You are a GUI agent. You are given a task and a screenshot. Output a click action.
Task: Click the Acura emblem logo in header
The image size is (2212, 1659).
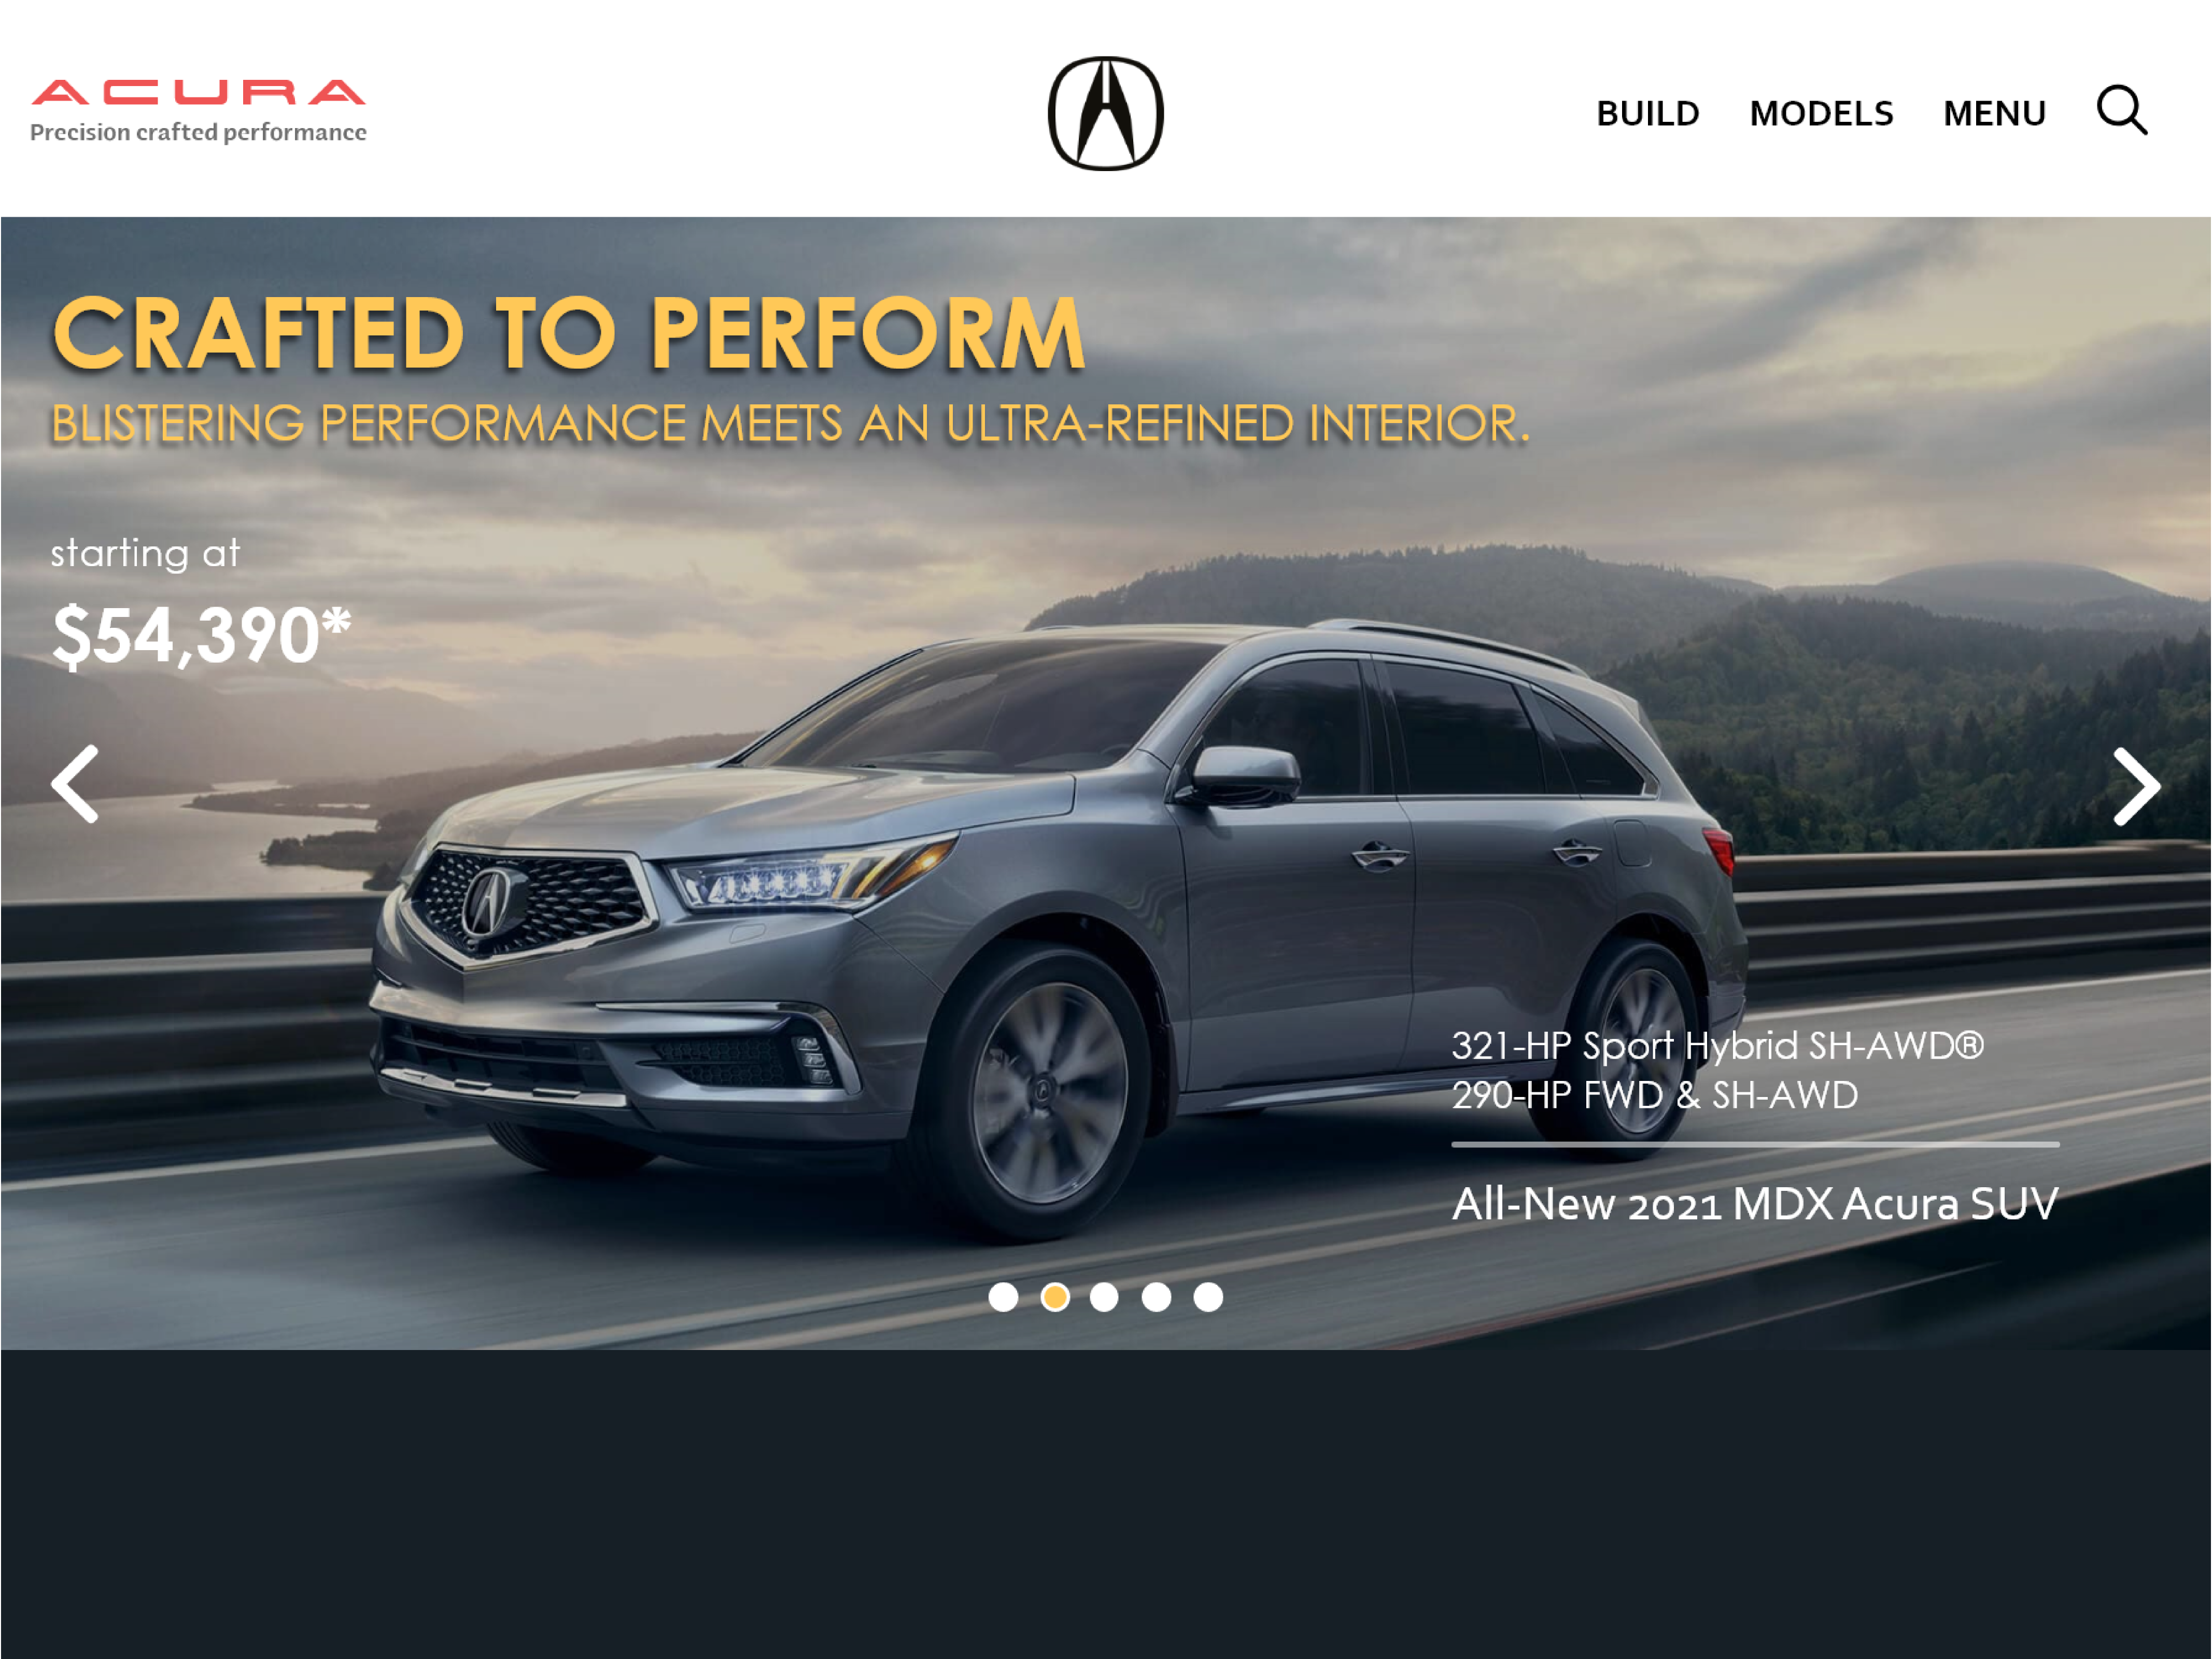(1105, 113)
